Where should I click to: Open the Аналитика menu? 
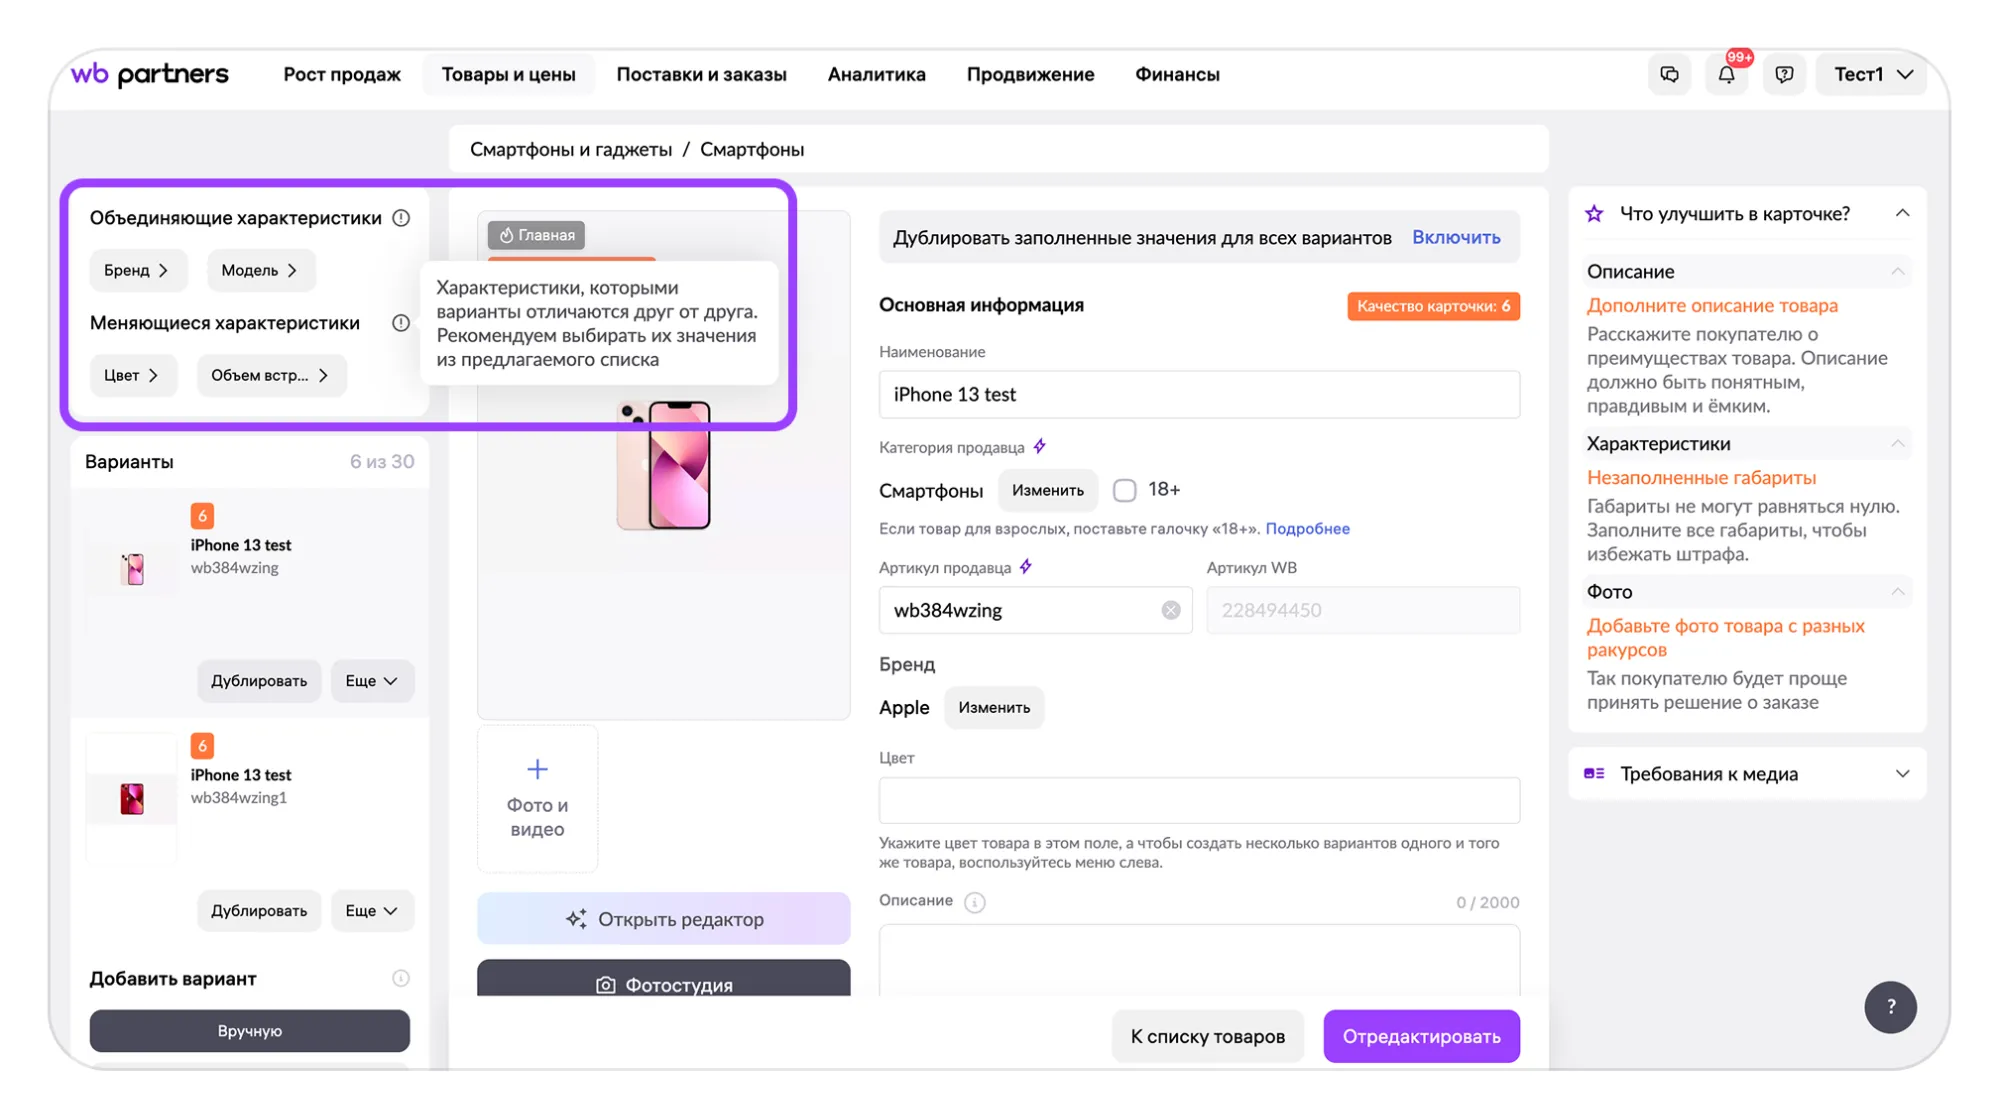(x=876, y=74)
